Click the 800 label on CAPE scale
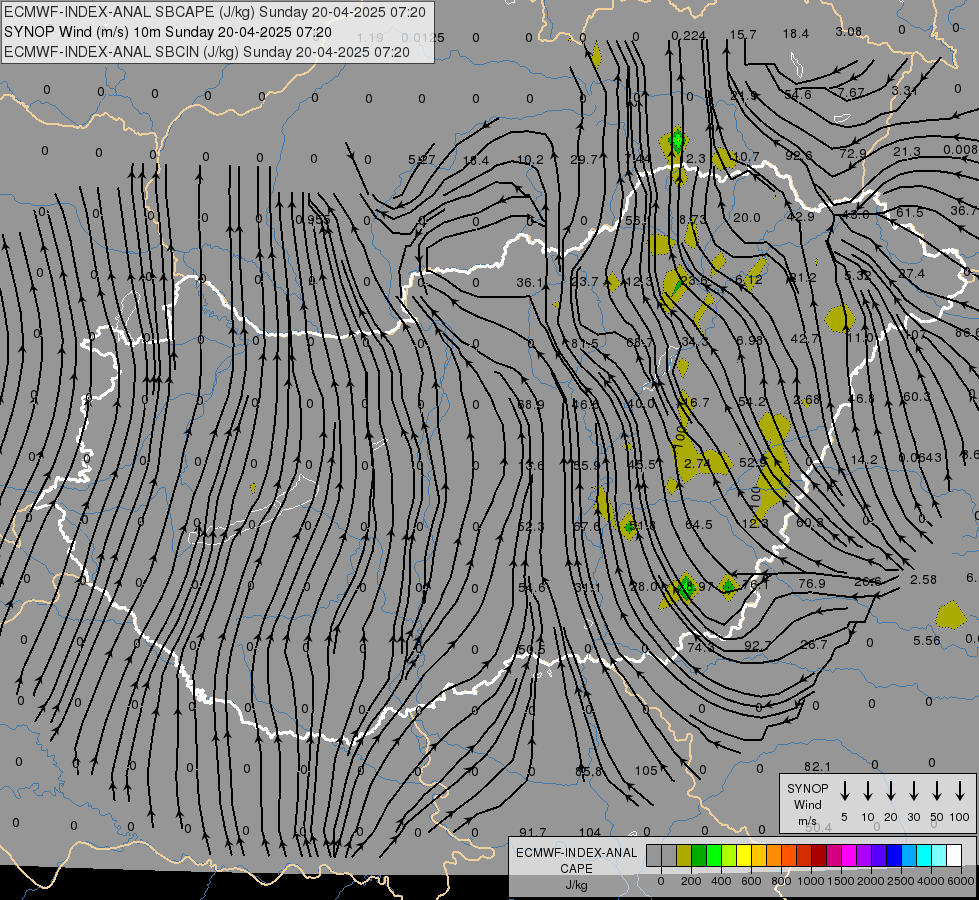 [x=781, y=881]
